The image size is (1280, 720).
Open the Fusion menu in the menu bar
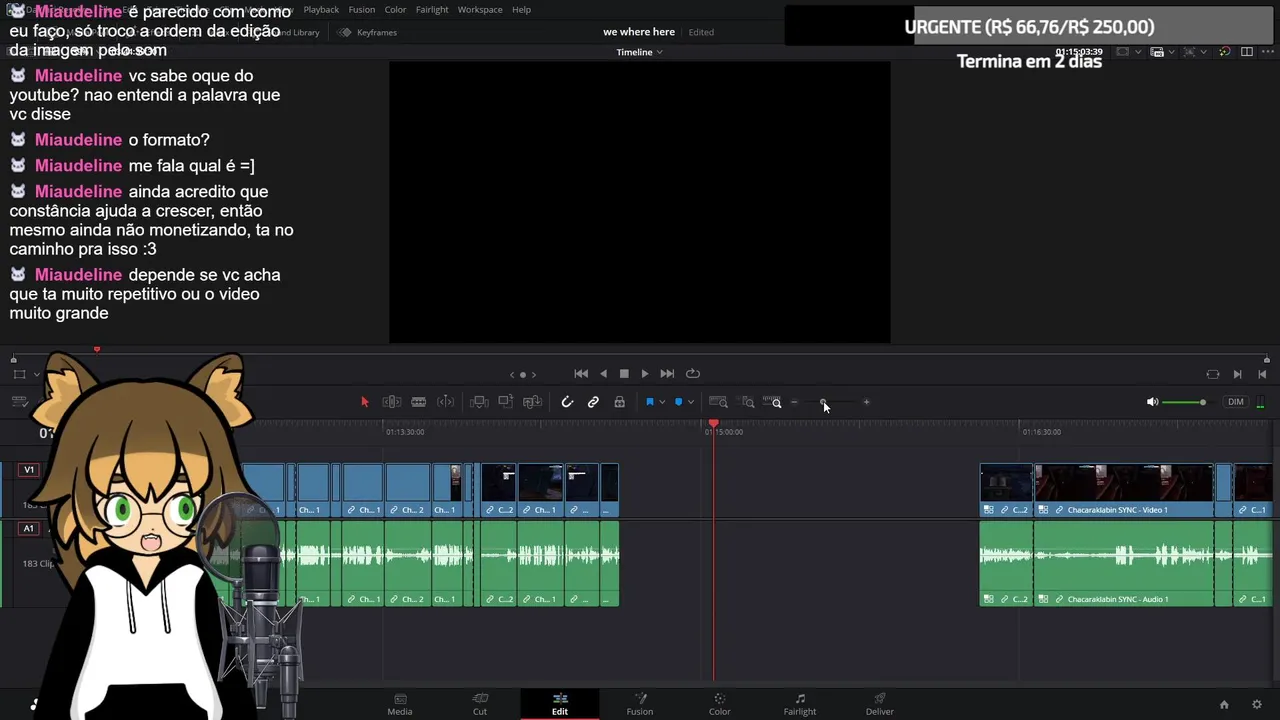tap(362, 9)
